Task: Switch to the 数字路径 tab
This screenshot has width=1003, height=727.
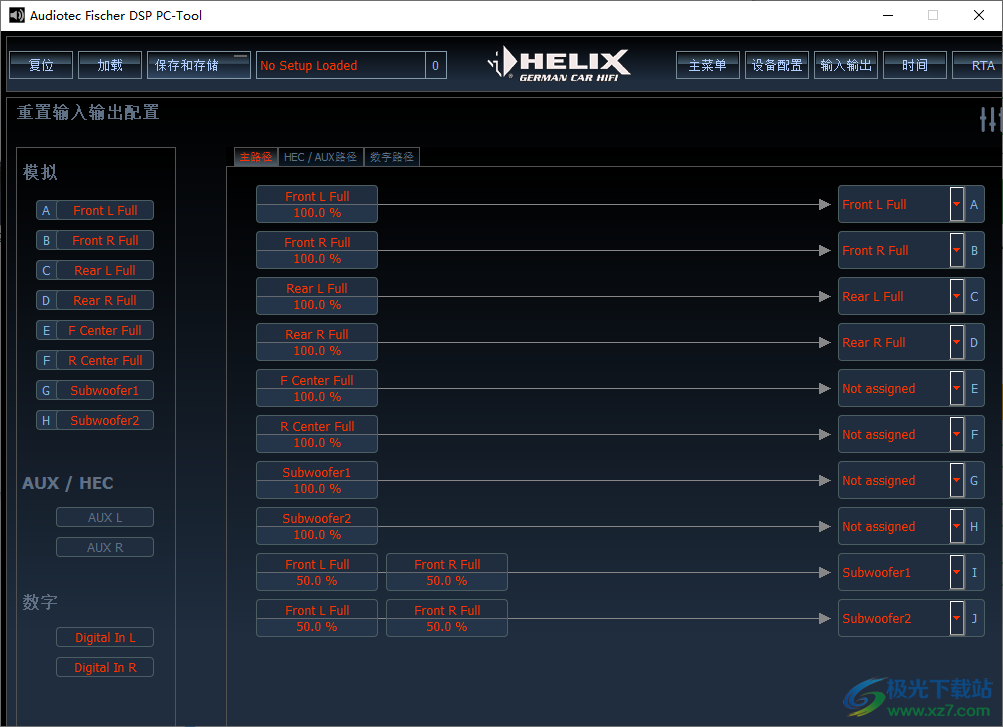Action: tap(392, 157)
